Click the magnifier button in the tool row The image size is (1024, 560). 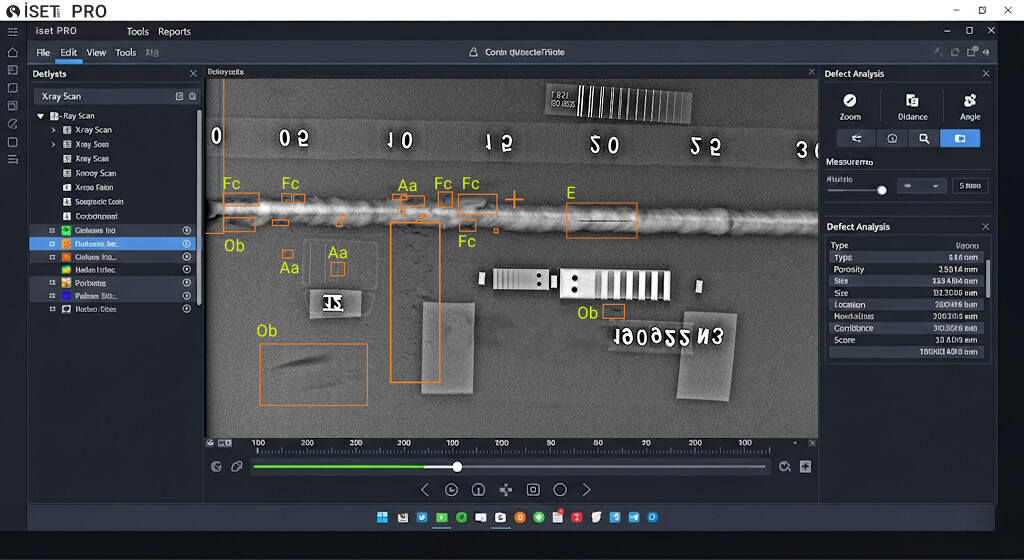925,138
